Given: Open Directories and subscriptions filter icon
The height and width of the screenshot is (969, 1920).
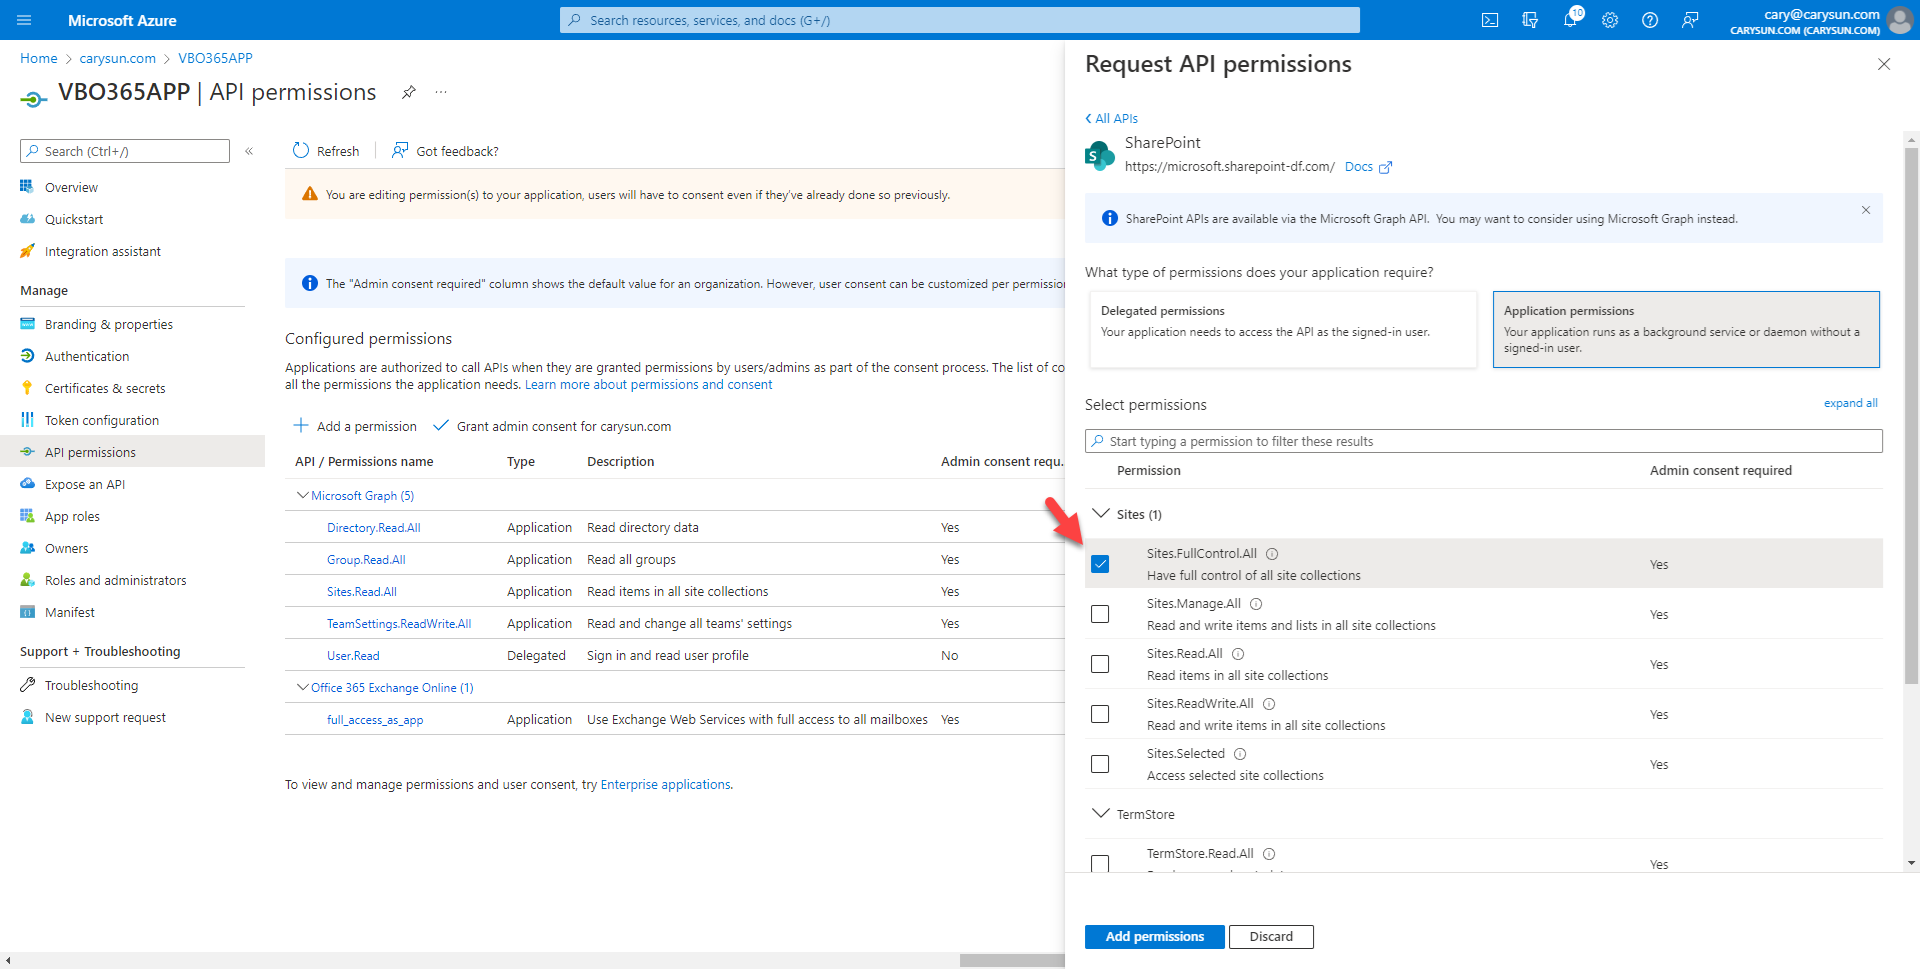Looking at the screenshot, I should point(1530,20).
